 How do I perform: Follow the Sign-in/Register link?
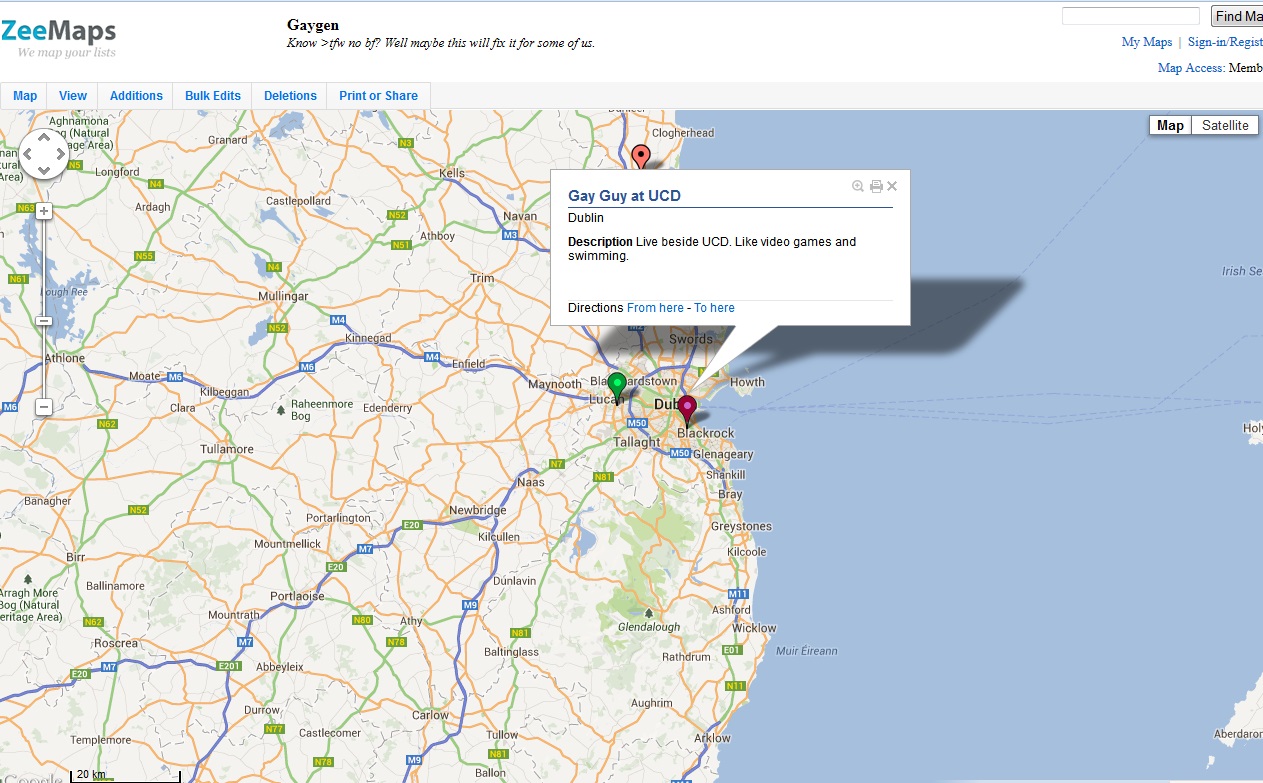pyautogui.click(x=1225, y=42)
